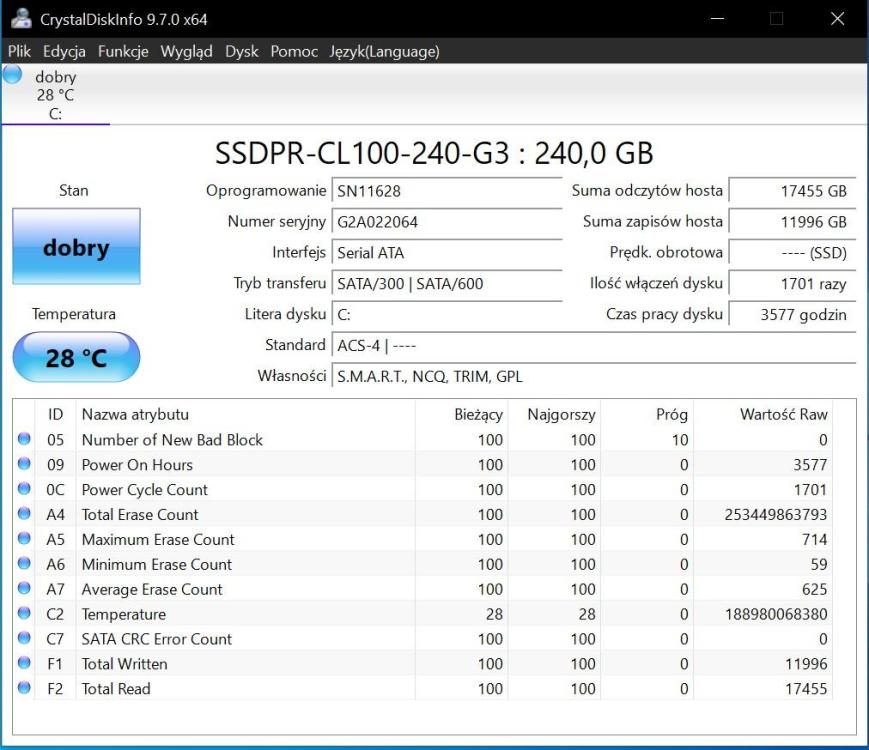
Task: Click the 28 °C temperature button
Action: (76, 357)
